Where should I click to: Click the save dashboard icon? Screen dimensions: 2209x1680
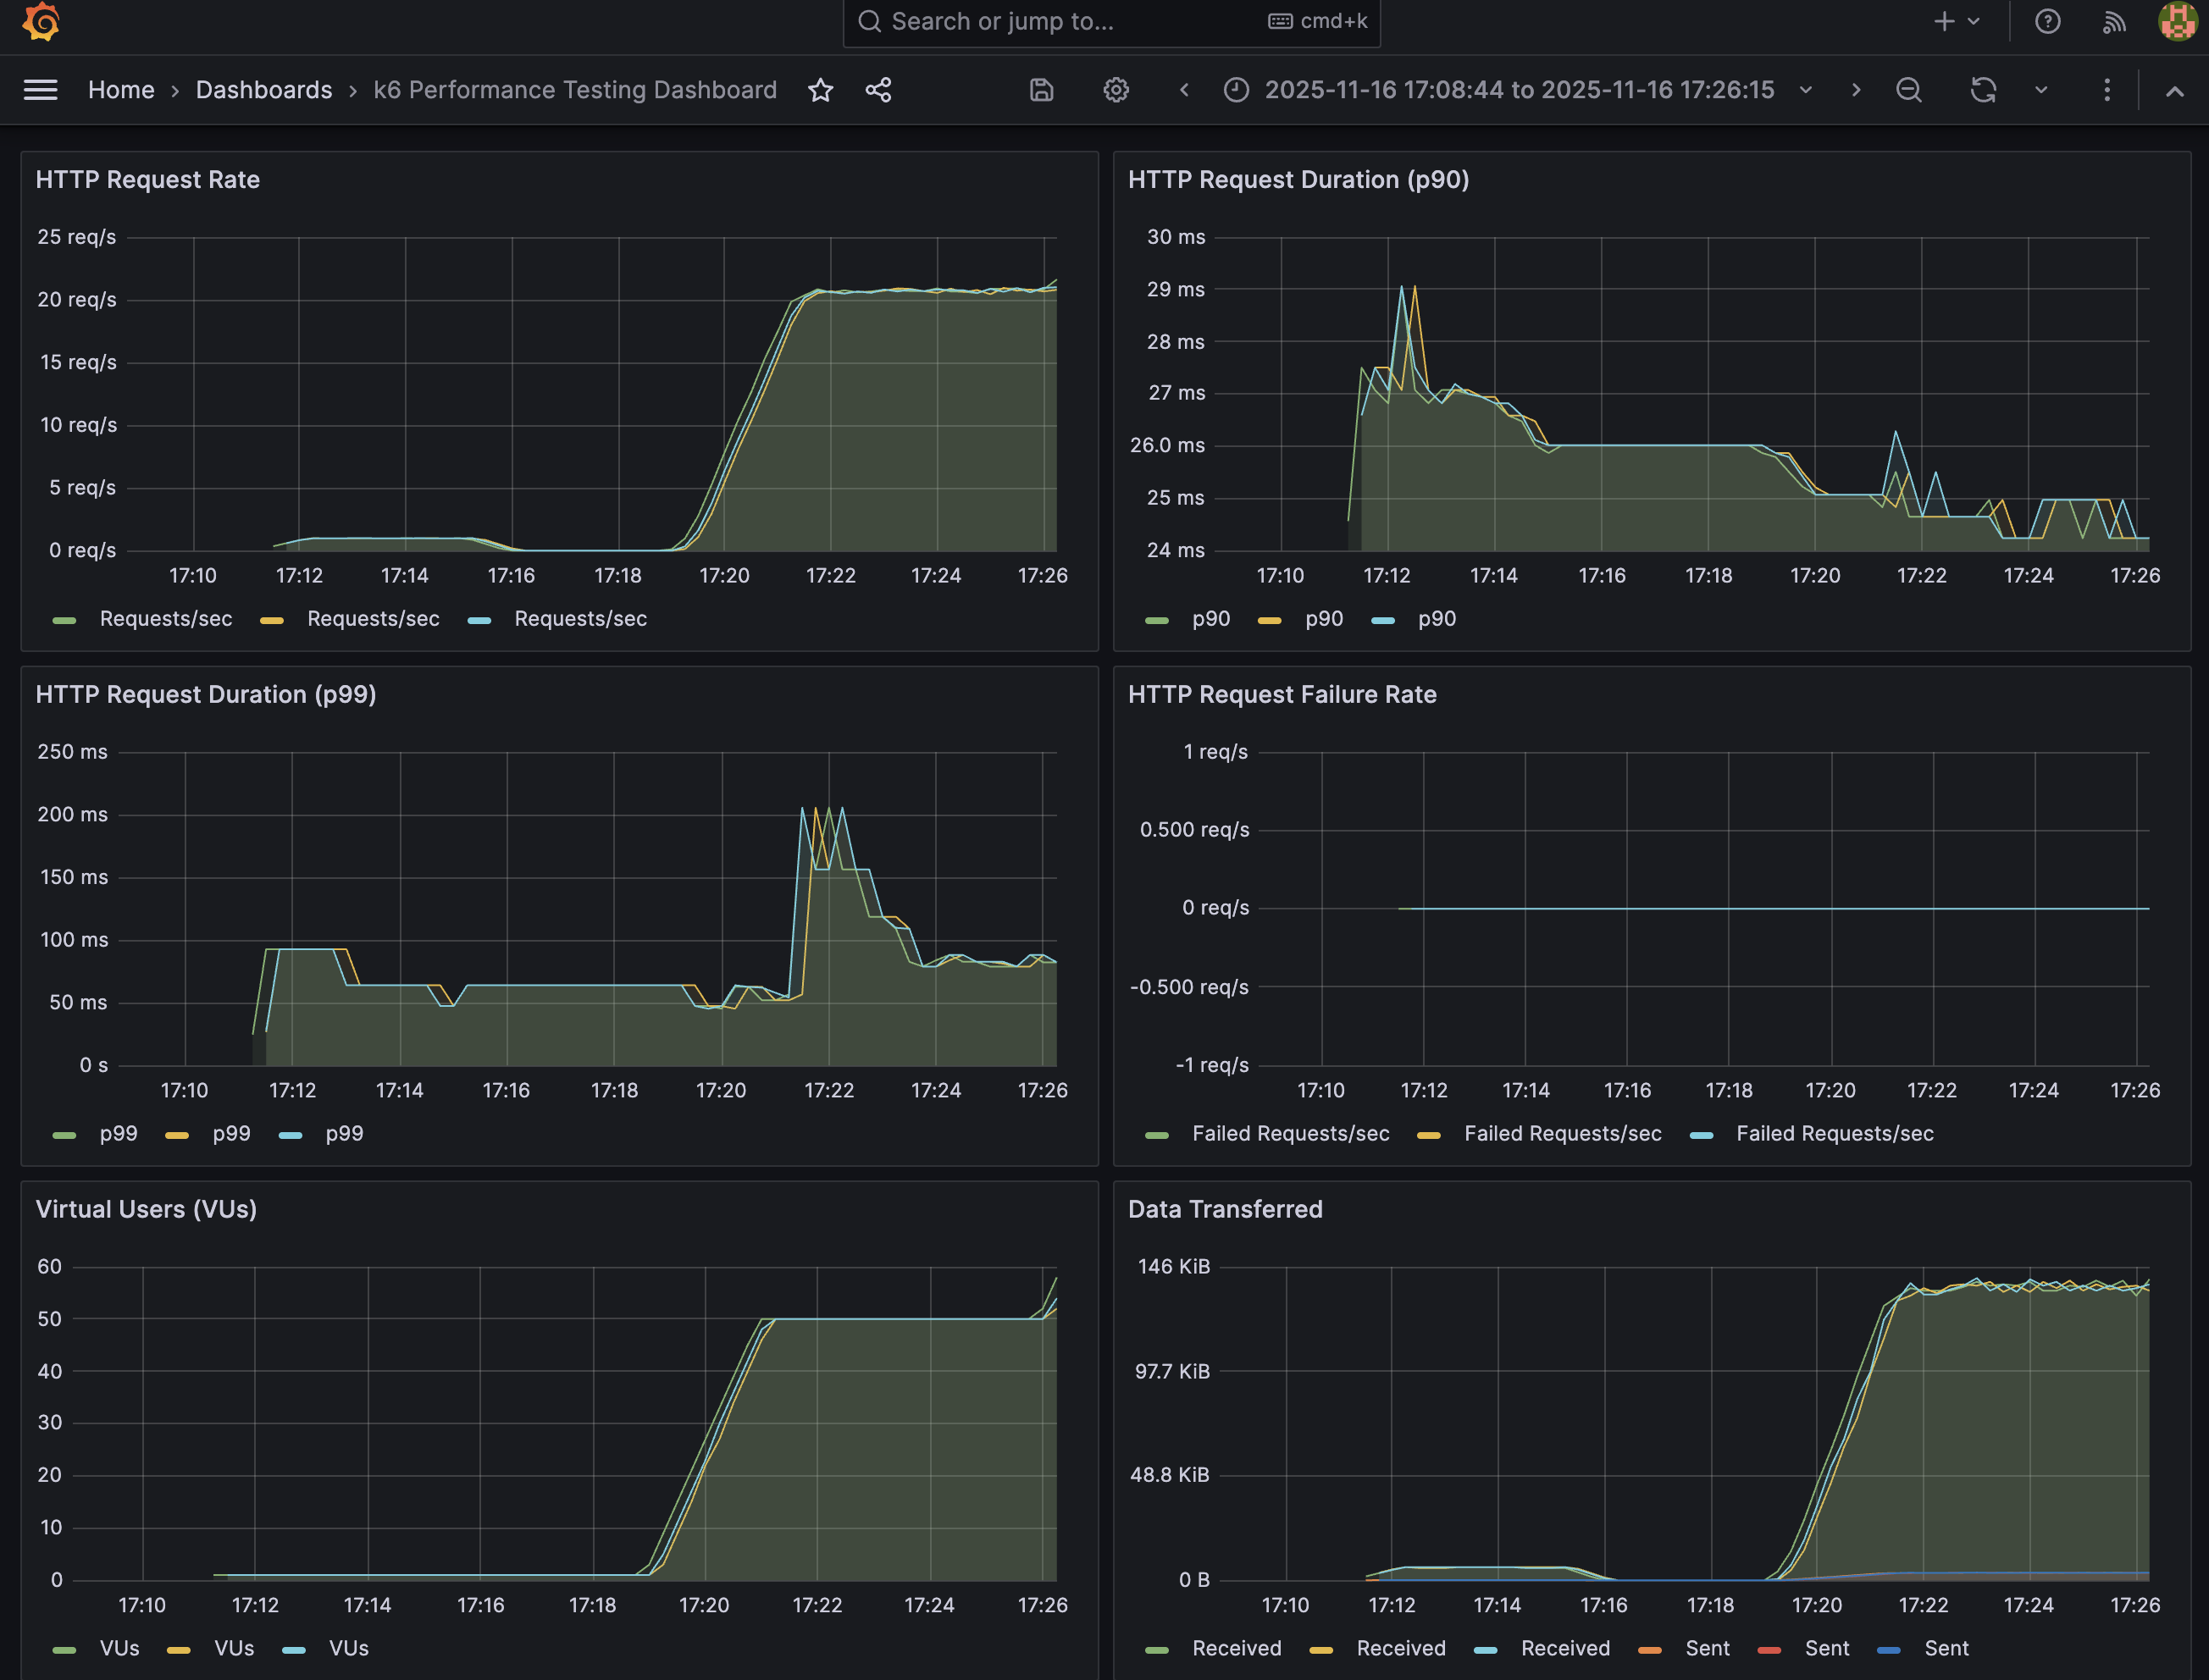(x=1041, y=90)
